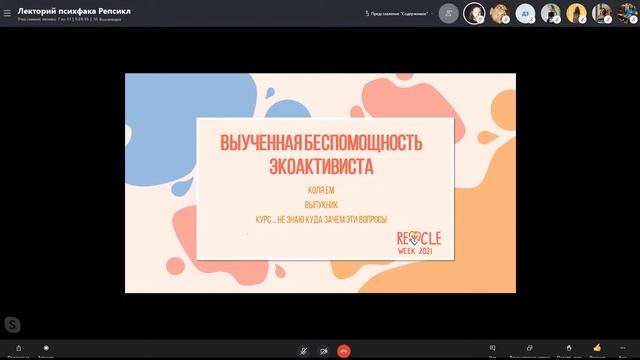Open the More options menu with three dots
This screenshot has width=640, height=360.
point(622,349)
